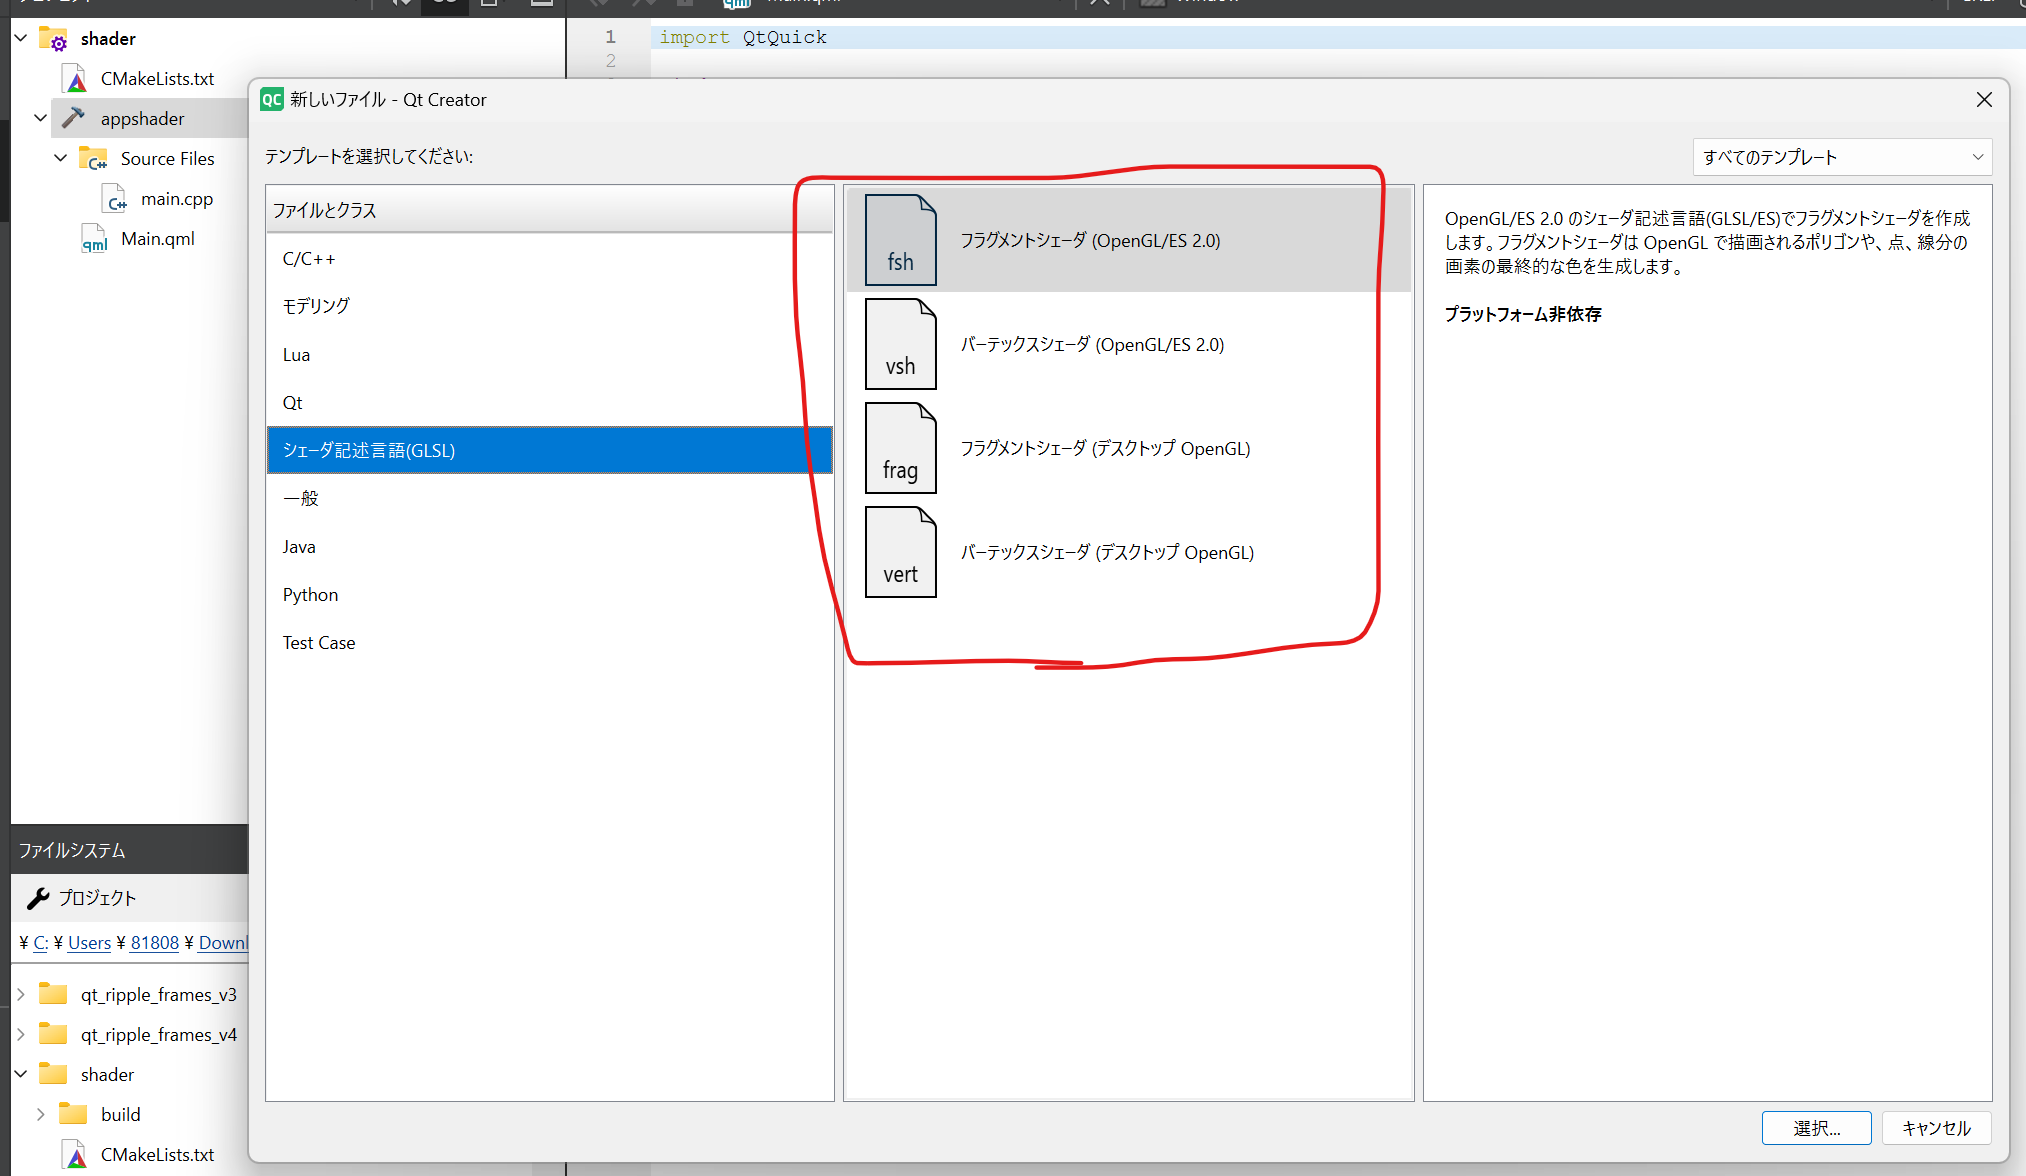Click line 1 import QtQuick in editor
The image size is (2026, 1176).
pyautogui.click(x=743, y=37)
